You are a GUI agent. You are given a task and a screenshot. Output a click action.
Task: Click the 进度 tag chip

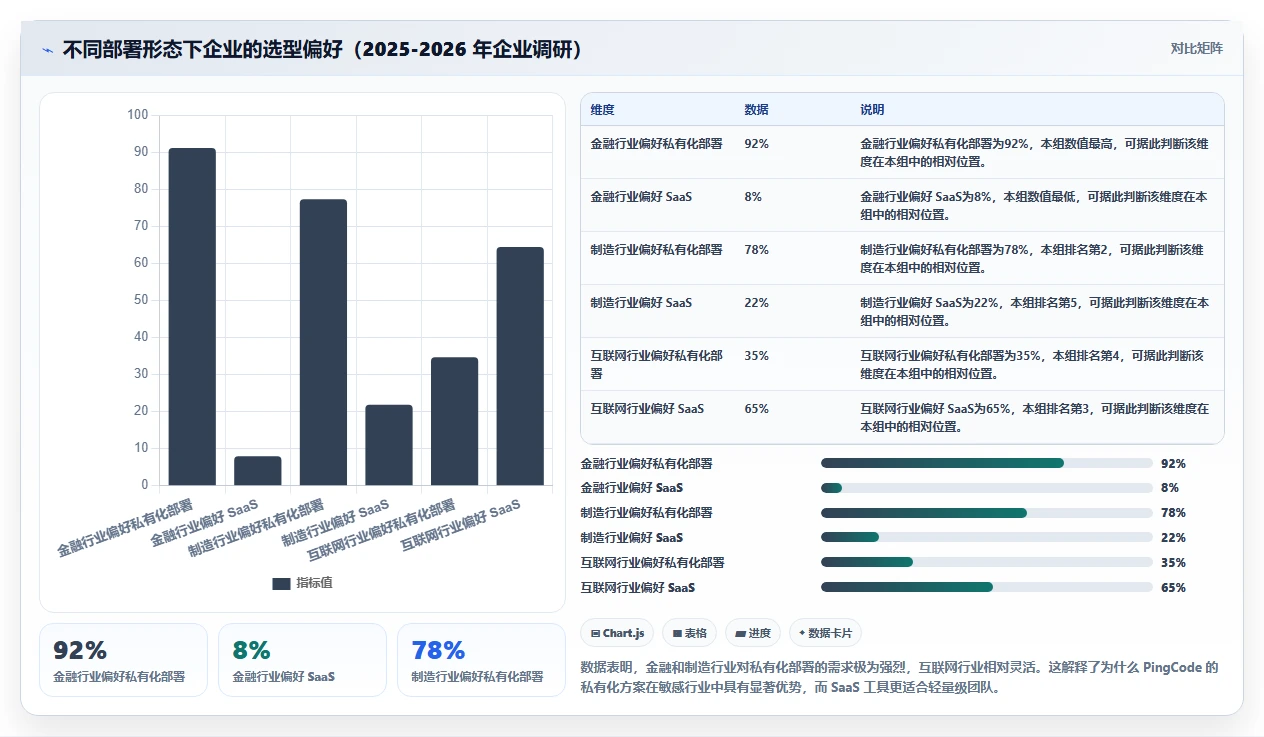[753, 633]
